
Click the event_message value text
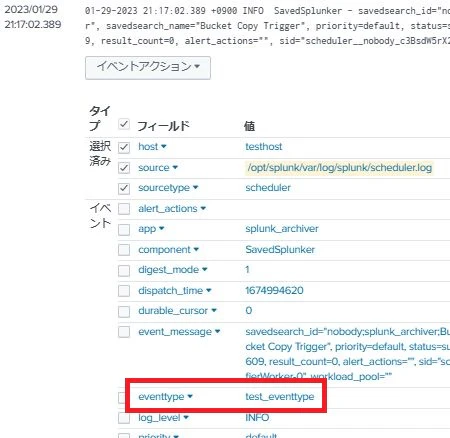coord(347,354)
